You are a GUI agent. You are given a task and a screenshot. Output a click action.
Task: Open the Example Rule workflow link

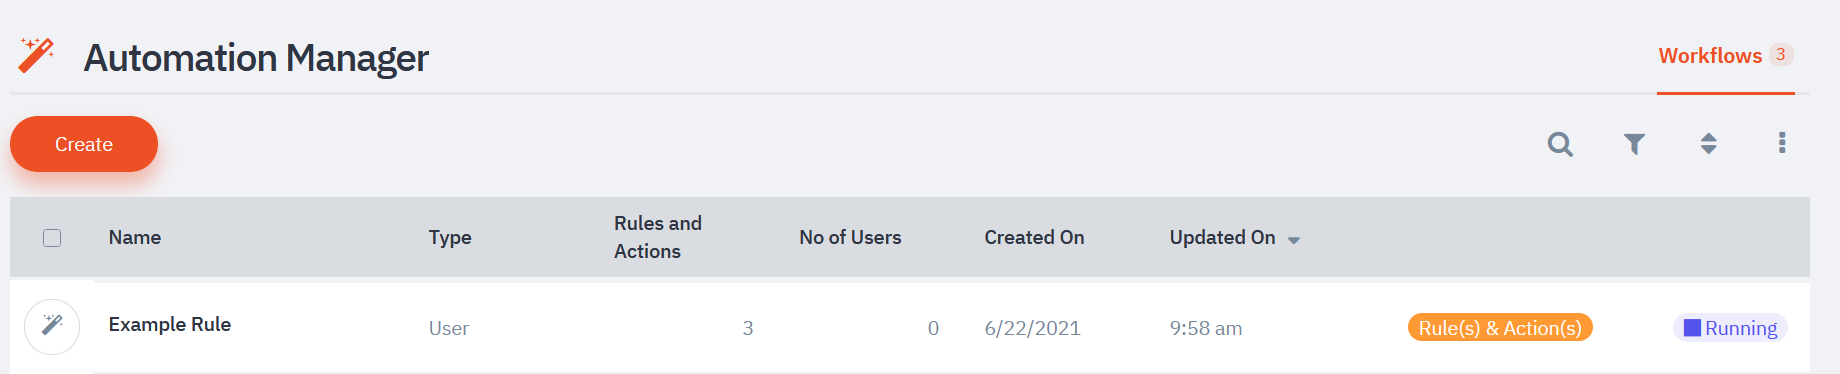coord(170,324)
